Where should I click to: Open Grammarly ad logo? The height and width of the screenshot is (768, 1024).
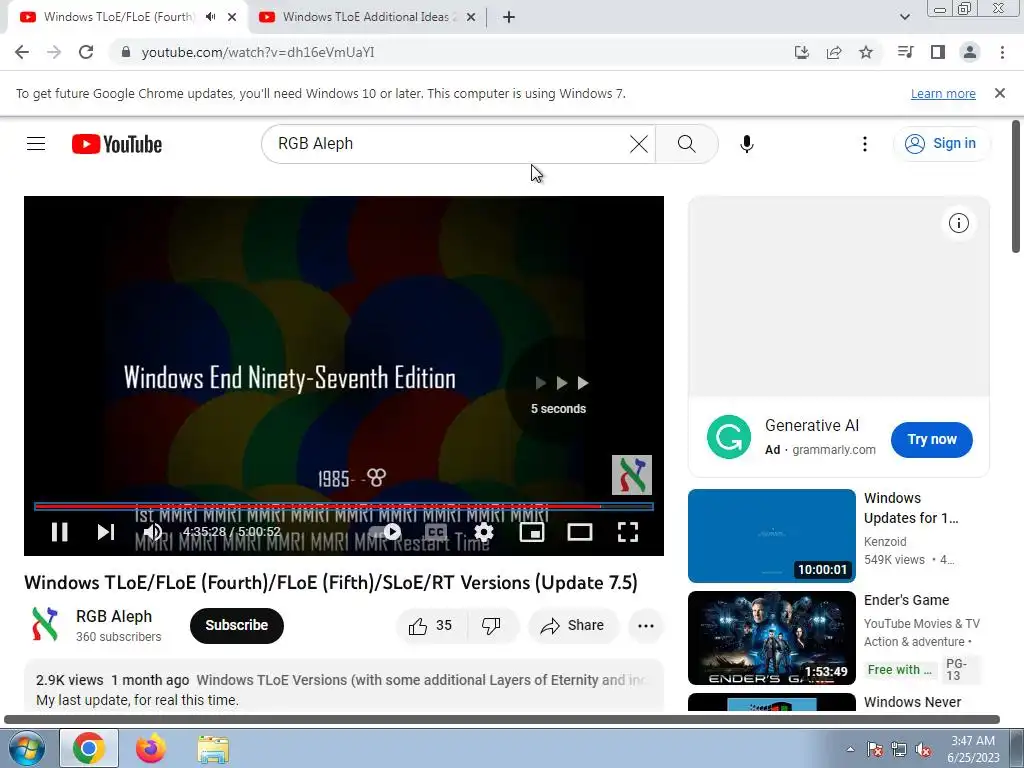click(729, 437)
